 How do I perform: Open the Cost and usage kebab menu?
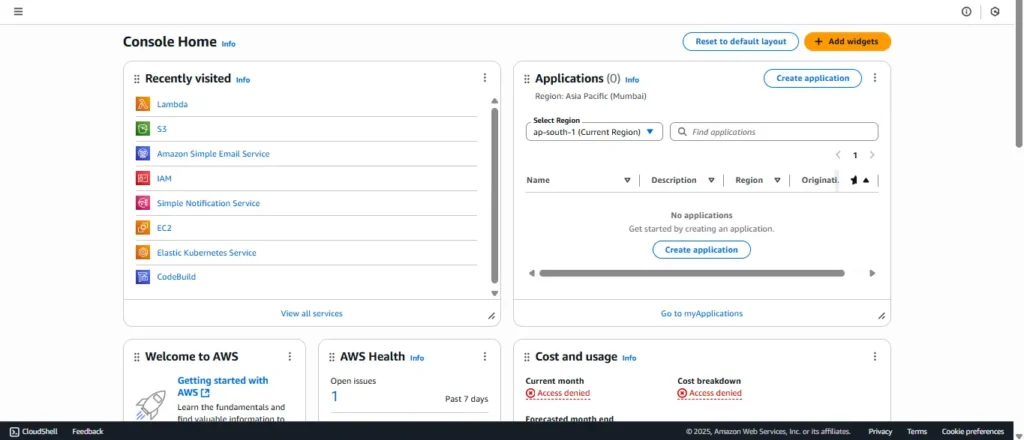click(875, 356)
